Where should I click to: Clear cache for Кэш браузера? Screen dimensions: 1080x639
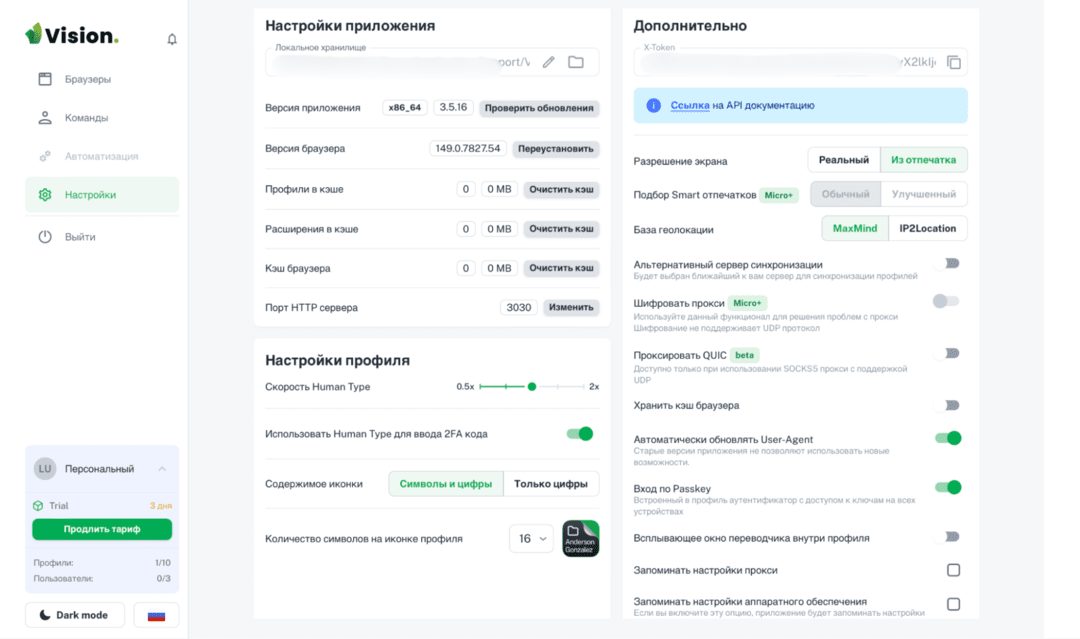(x=561, y=268)
